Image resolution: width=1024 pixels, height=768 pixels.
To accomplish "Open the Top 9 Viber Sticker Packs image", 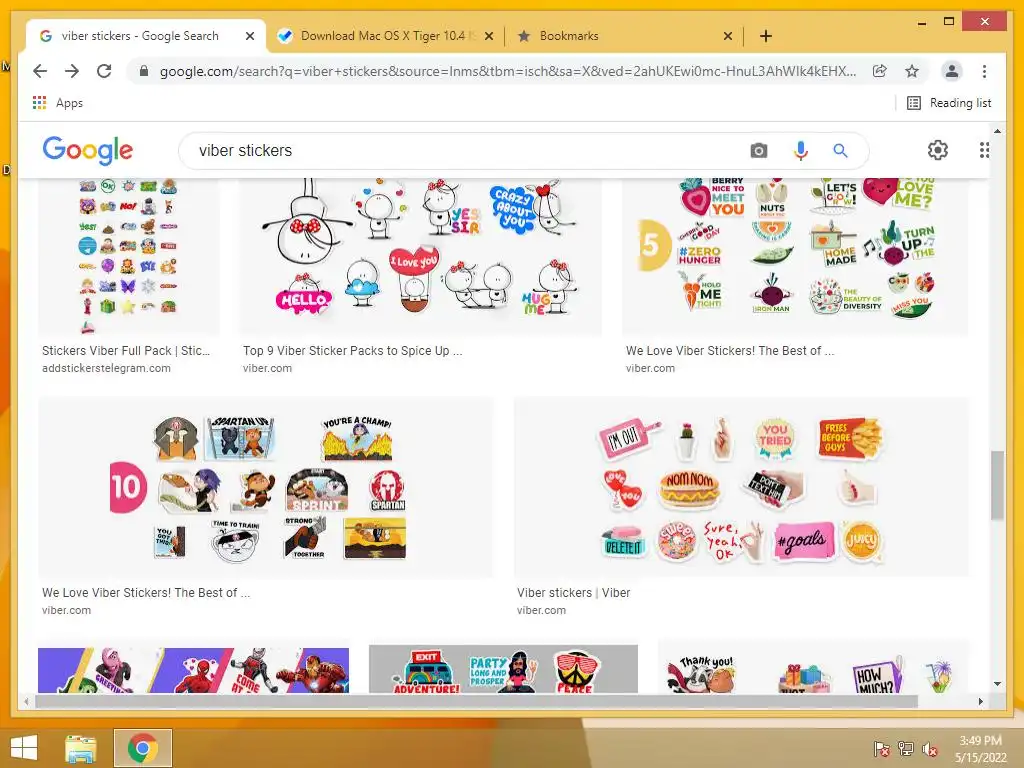I will click(x=420, y=257).
